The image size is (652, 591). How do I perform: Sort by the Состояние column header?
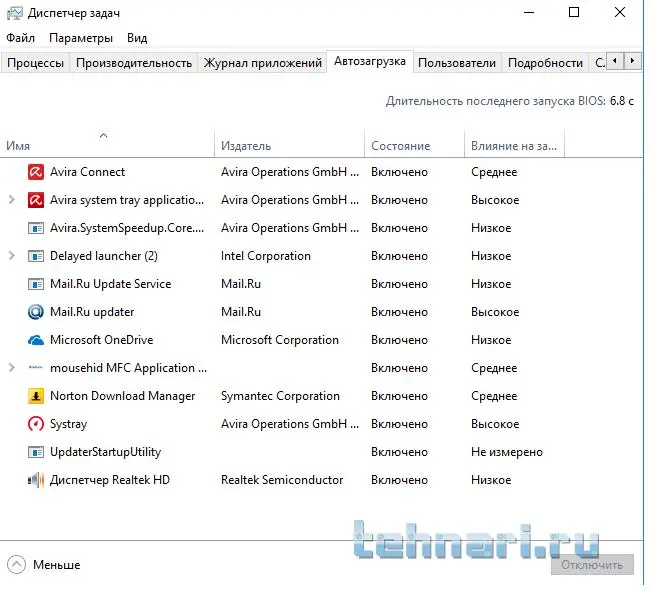click(x=414, y=144)
